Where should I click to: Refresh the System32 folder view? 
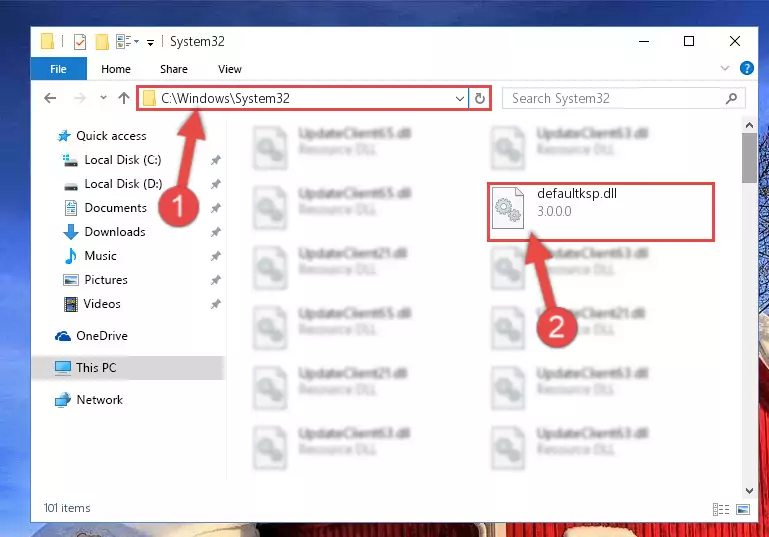pyautogui.click(x=480, y=99)
